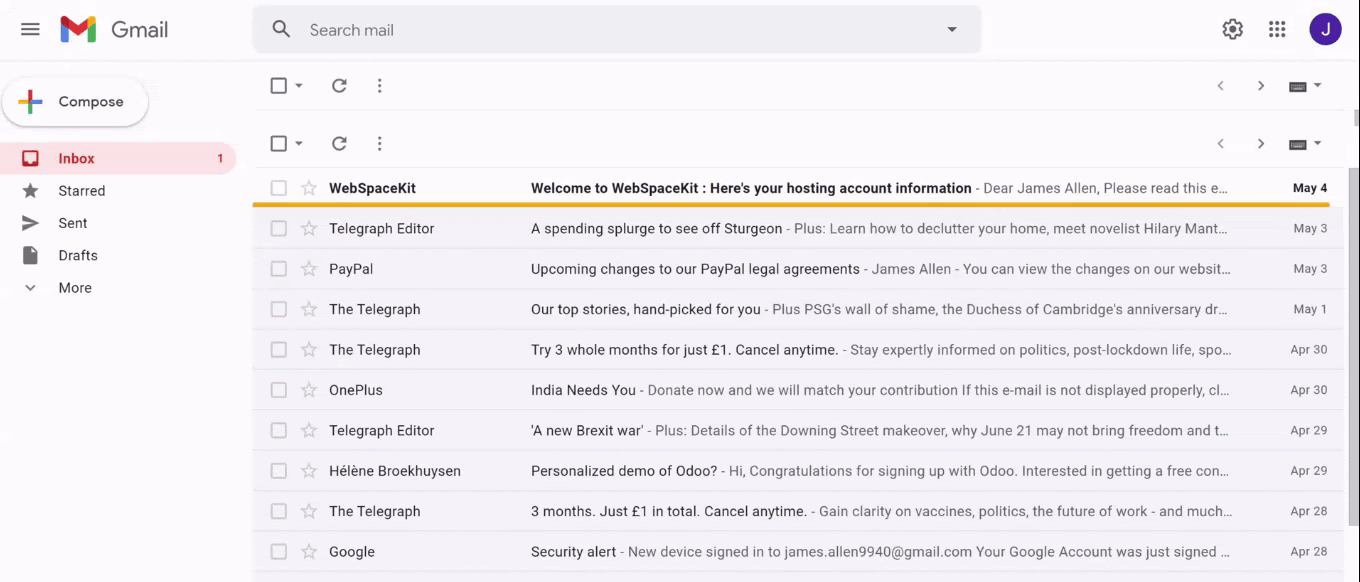Select checkbox for 'A spending splurge' email
This screenshot has width=1360, height=582.
279,229
